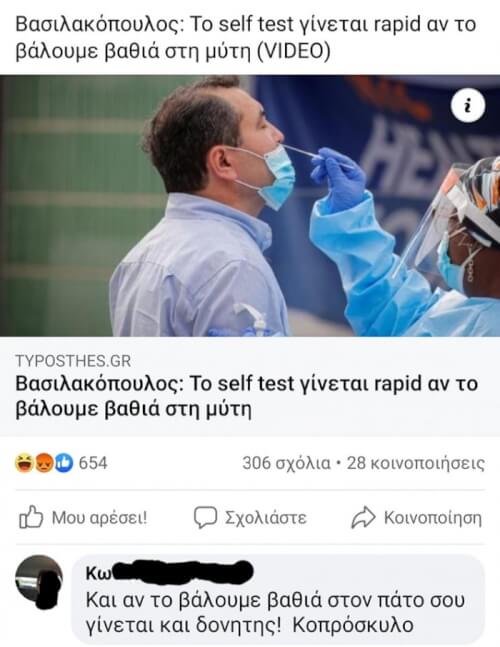500x647 pixels.
Task: Click the post caption text at top
Action: [x=245, y=38]
